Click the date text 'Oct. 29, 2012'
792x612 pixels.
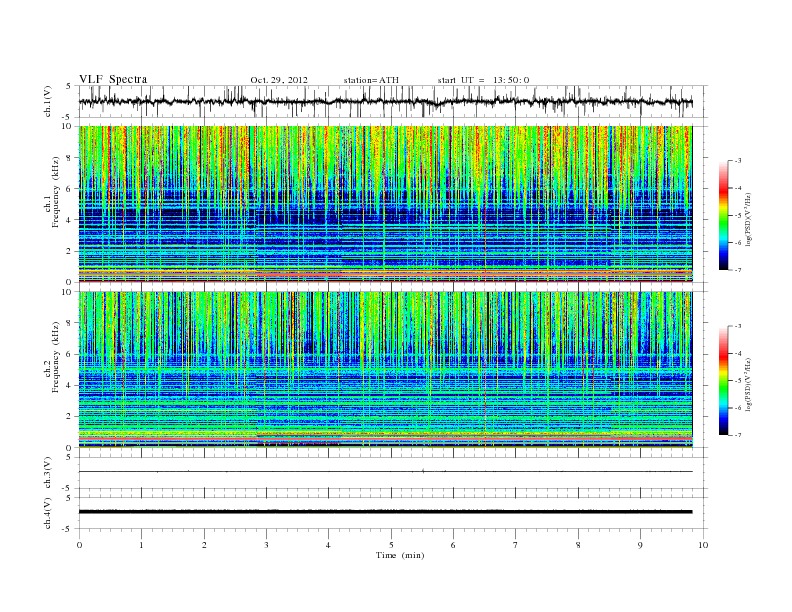pyautogui.click(x=279, y=80)
